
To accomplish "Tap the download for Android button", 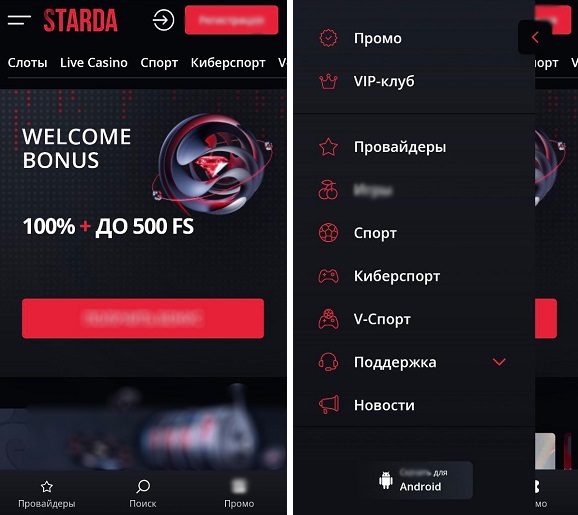I will (414, 480).
